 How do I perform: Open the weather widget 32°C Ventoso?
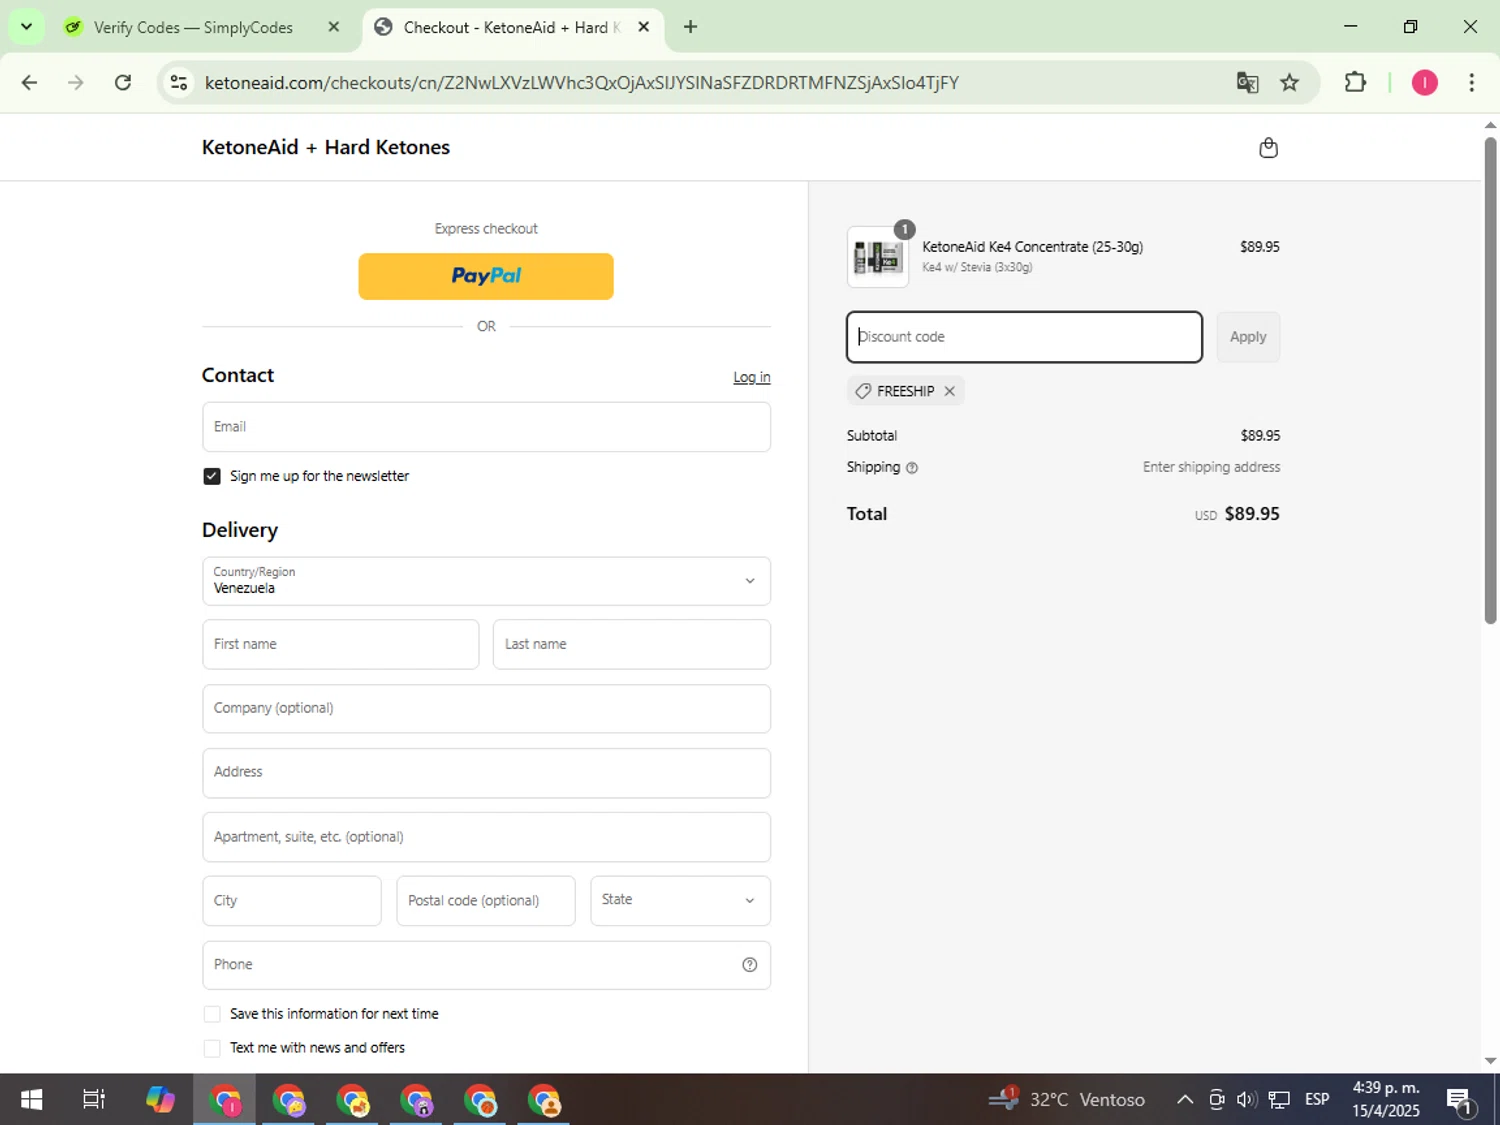[1067, 1100]
